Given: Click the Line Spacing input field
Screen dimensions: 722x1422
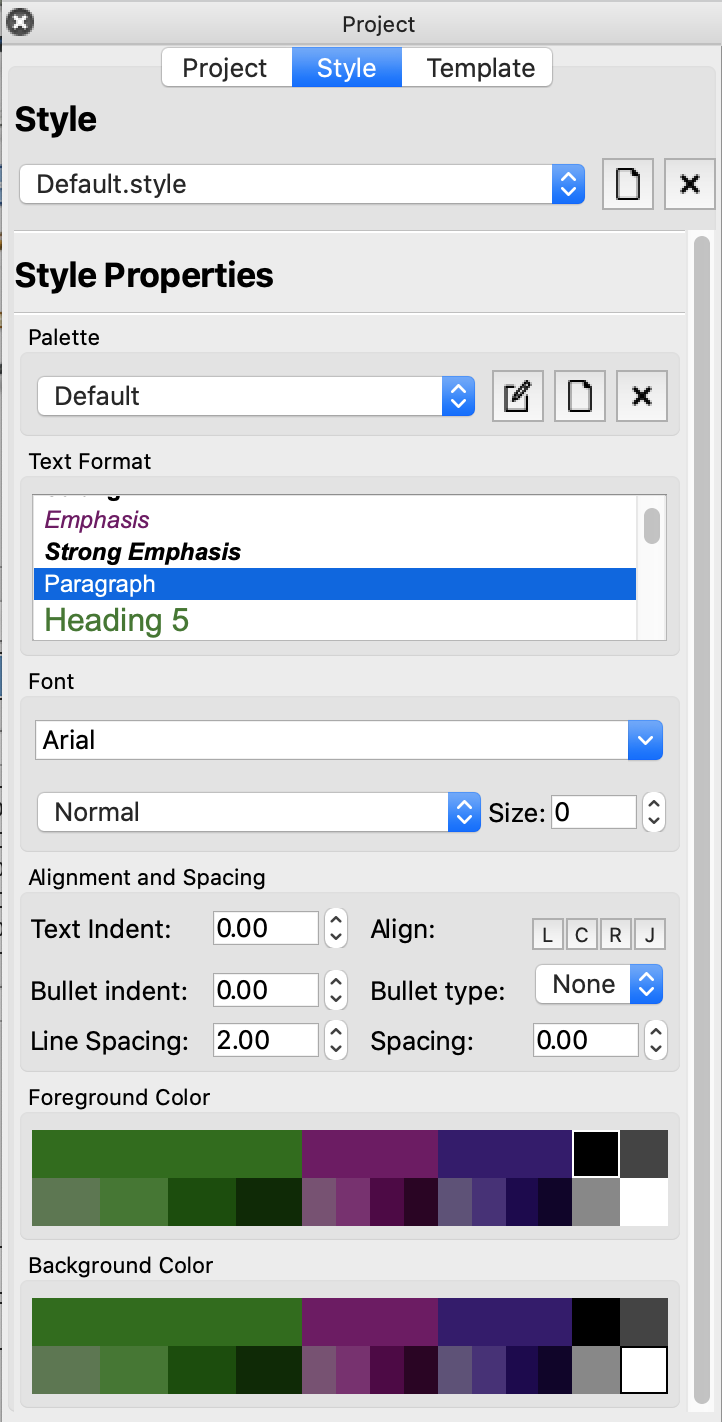Looking at the screenshot, I should click(x=265, y=1040).
